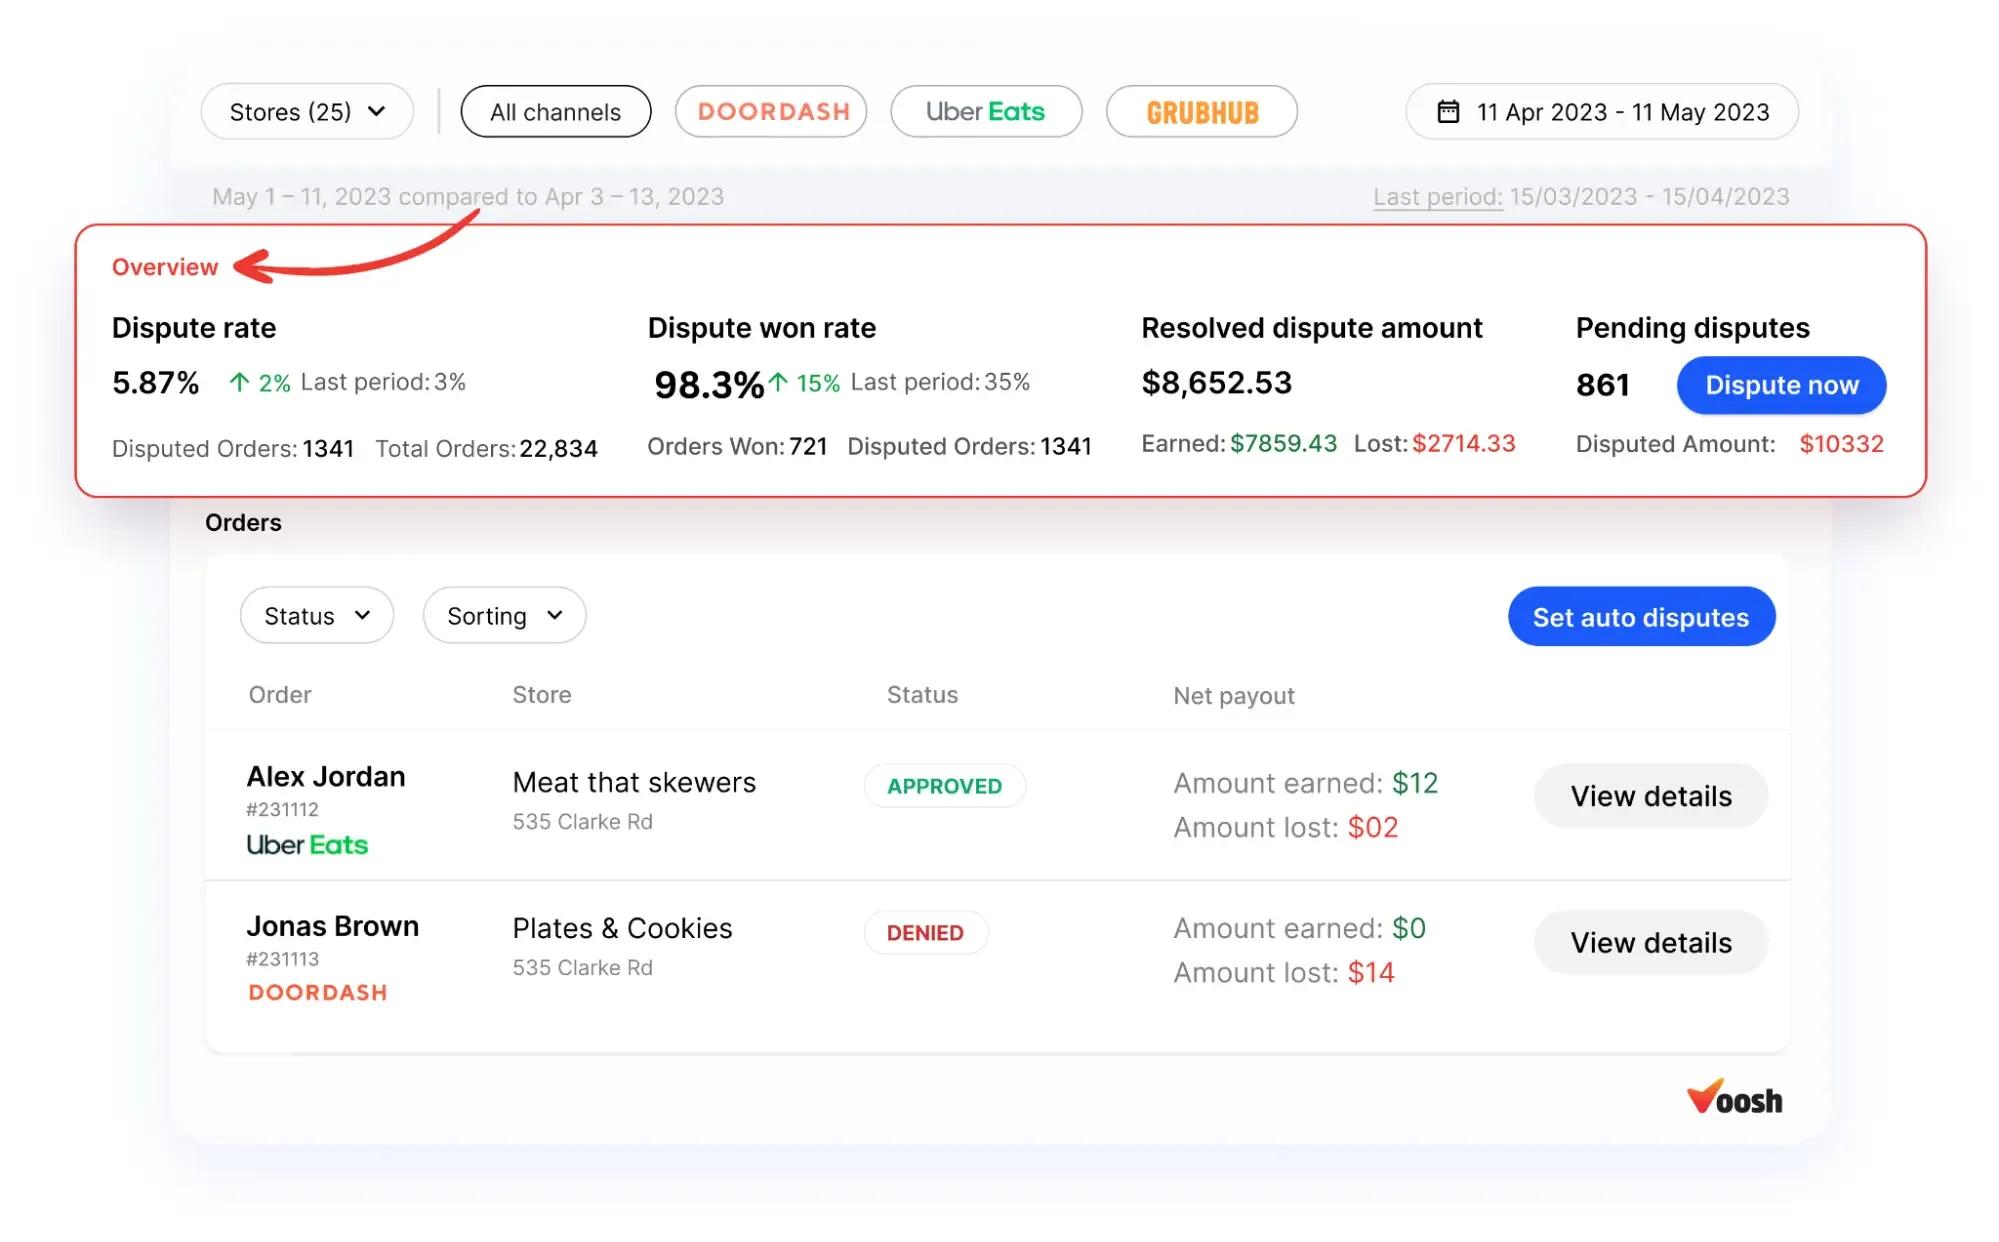Click Uber Eats logo under Alex Jordan
This screenshot has width=1999, height=1242.
(x=307, y=845)
